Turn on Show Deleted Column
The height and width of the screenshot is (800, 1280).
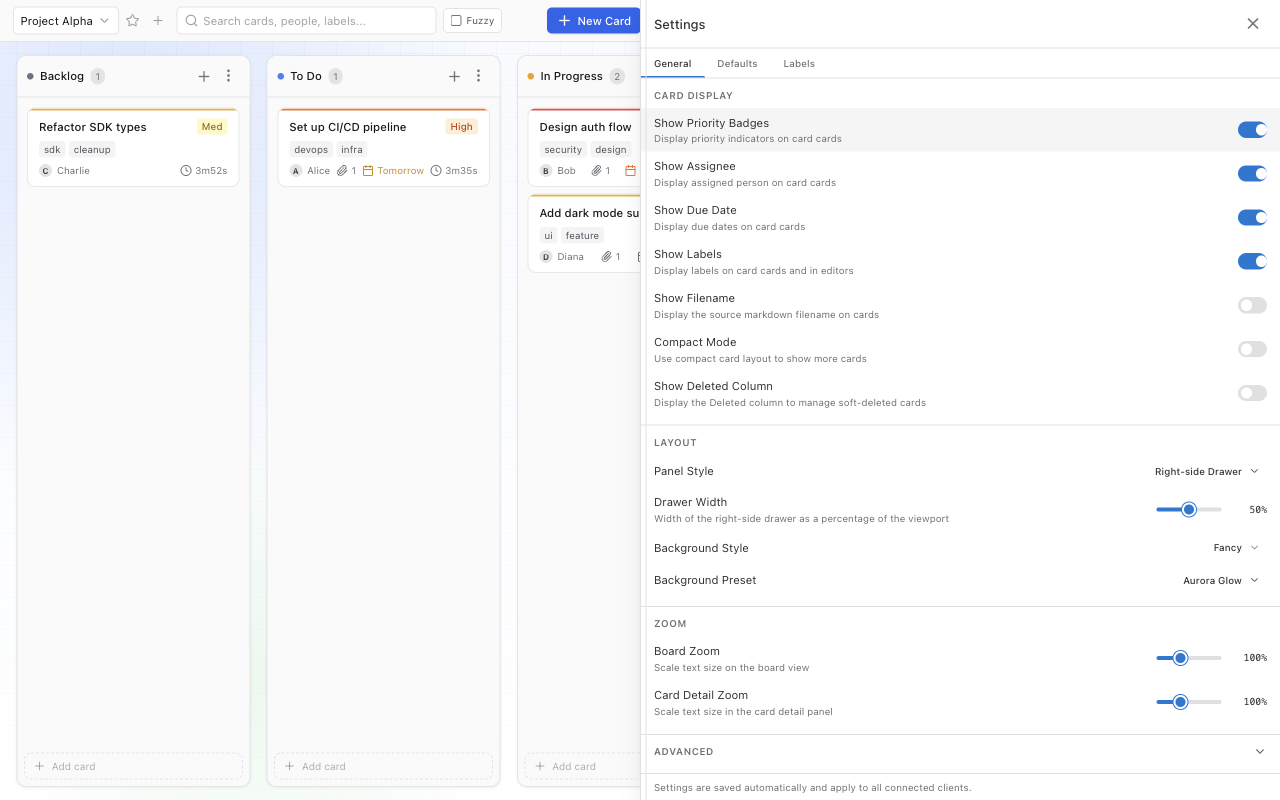[1252, 393]
